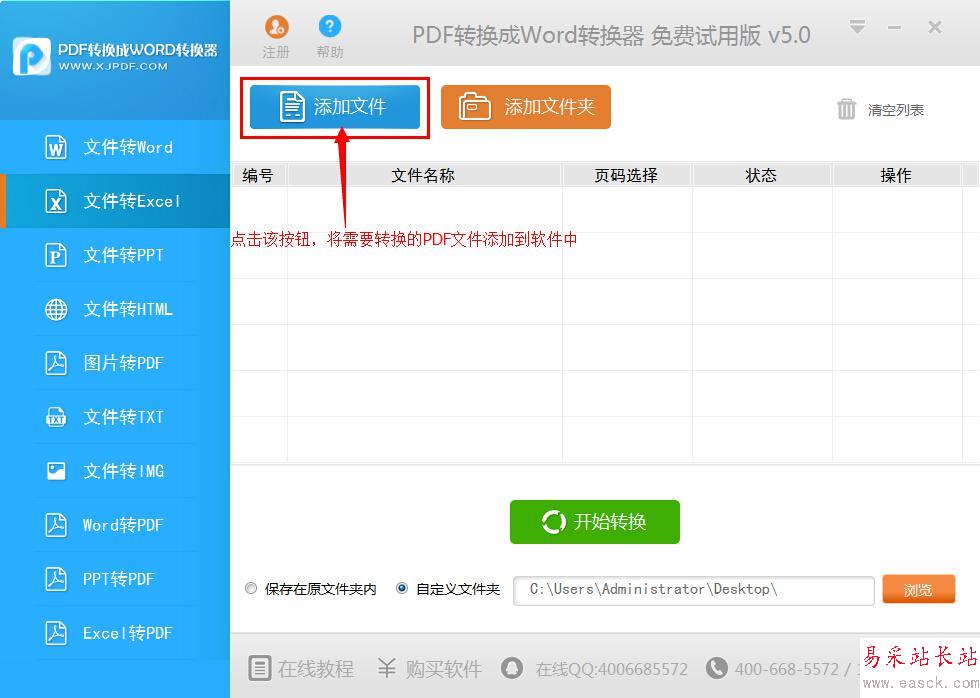Click the 状态 column header
Screen dimensions: 980x698
coord(762,176)
